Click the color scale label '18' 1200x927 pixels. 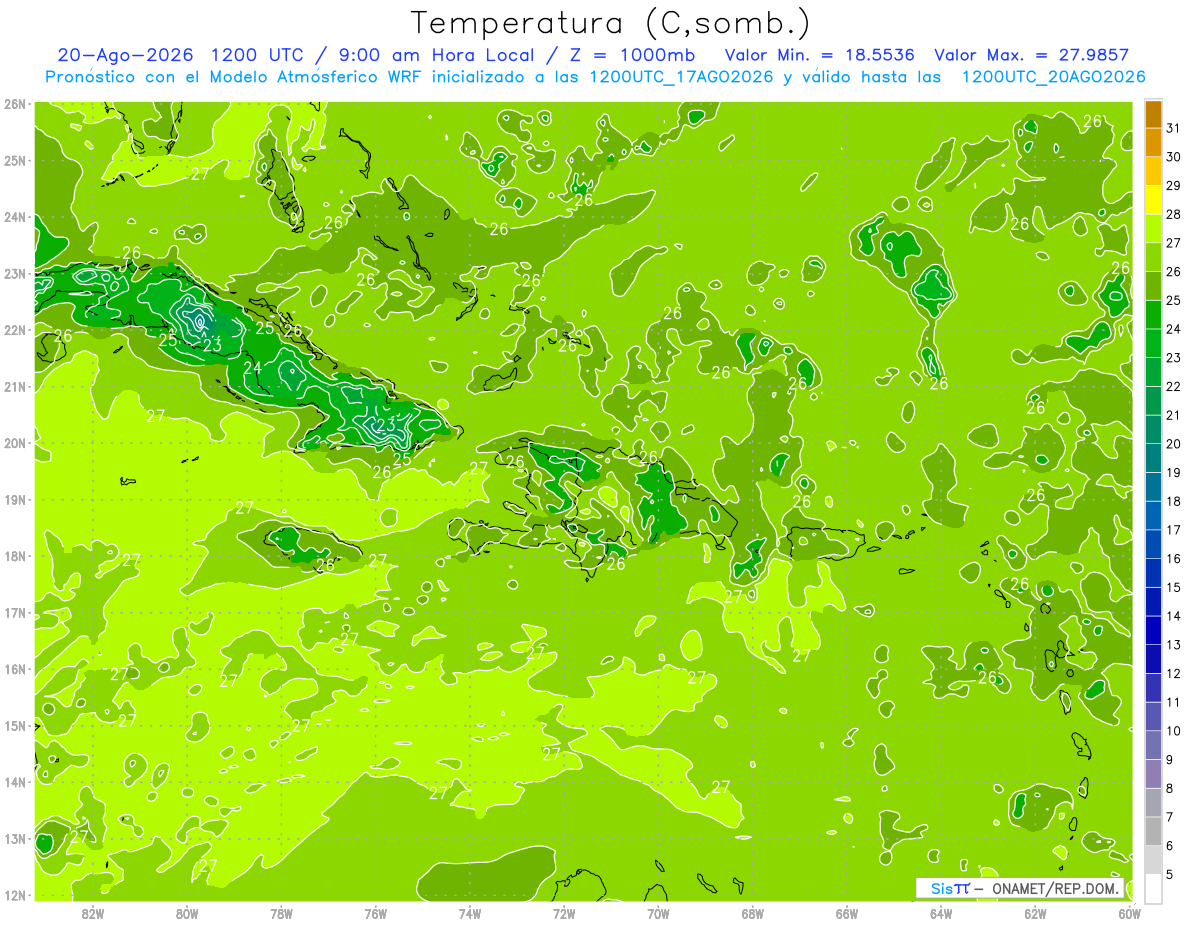[x=1173, y=501]
